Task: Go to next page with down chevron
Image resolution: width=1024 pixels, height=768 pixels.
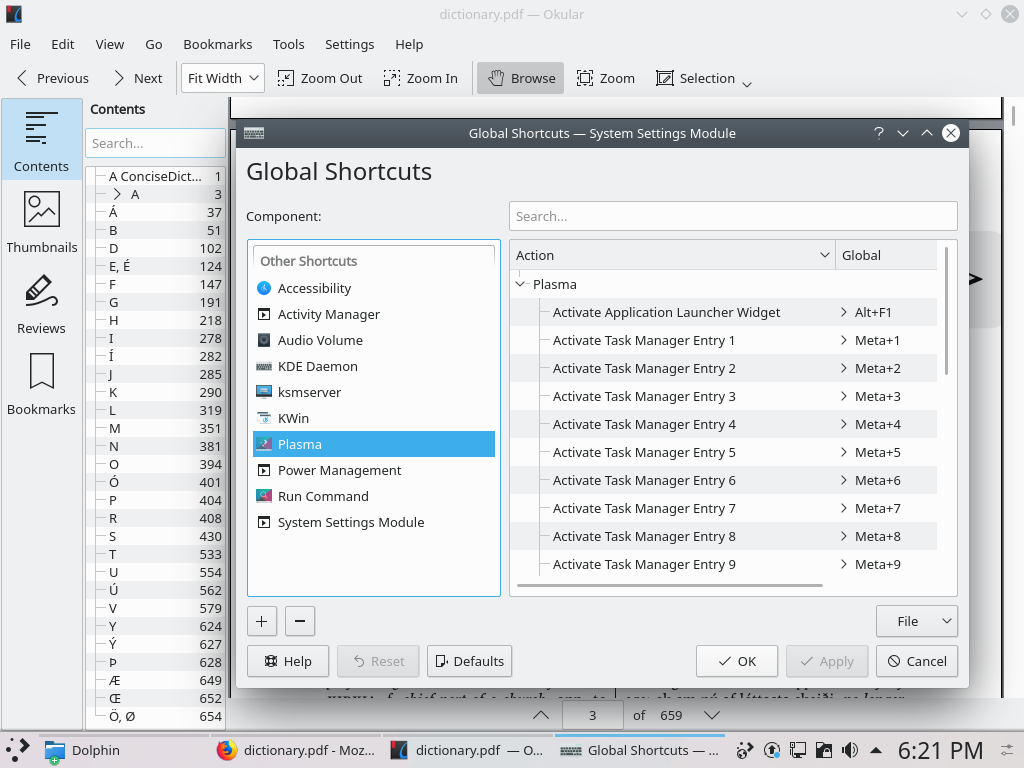Action: click(x=712, y=715)
